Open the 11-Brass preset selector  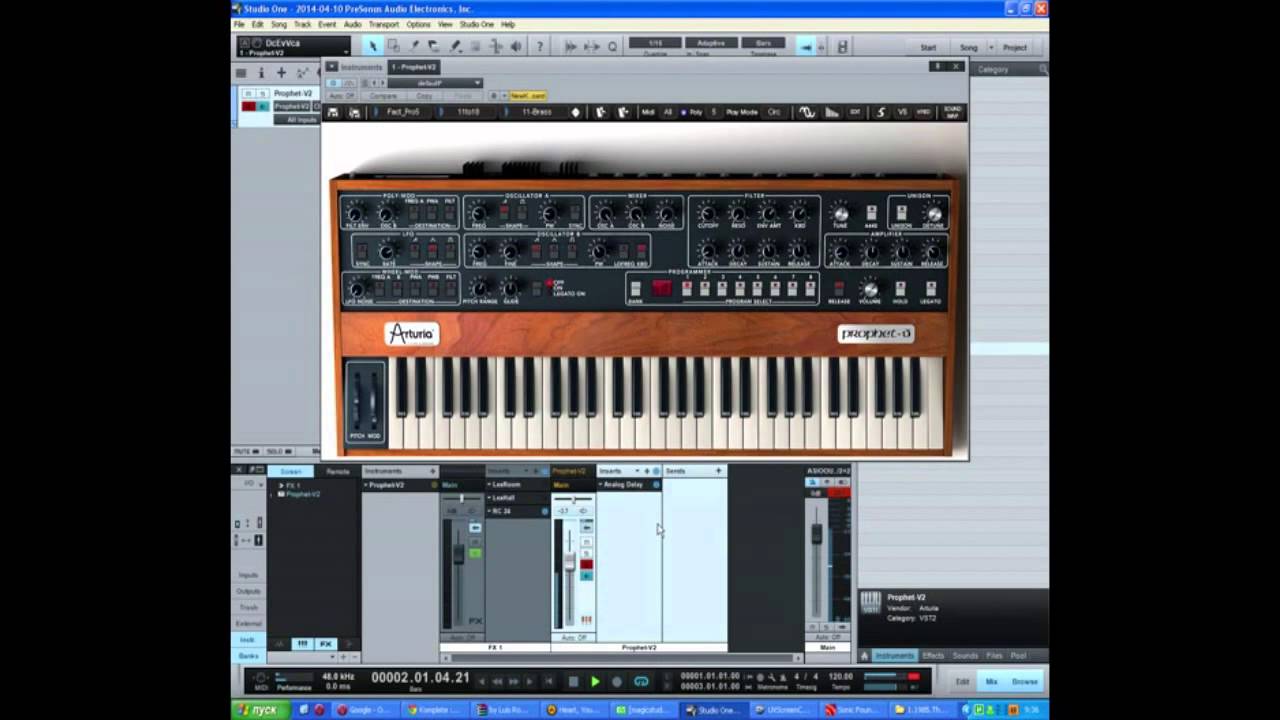click(x=536, y=112)
